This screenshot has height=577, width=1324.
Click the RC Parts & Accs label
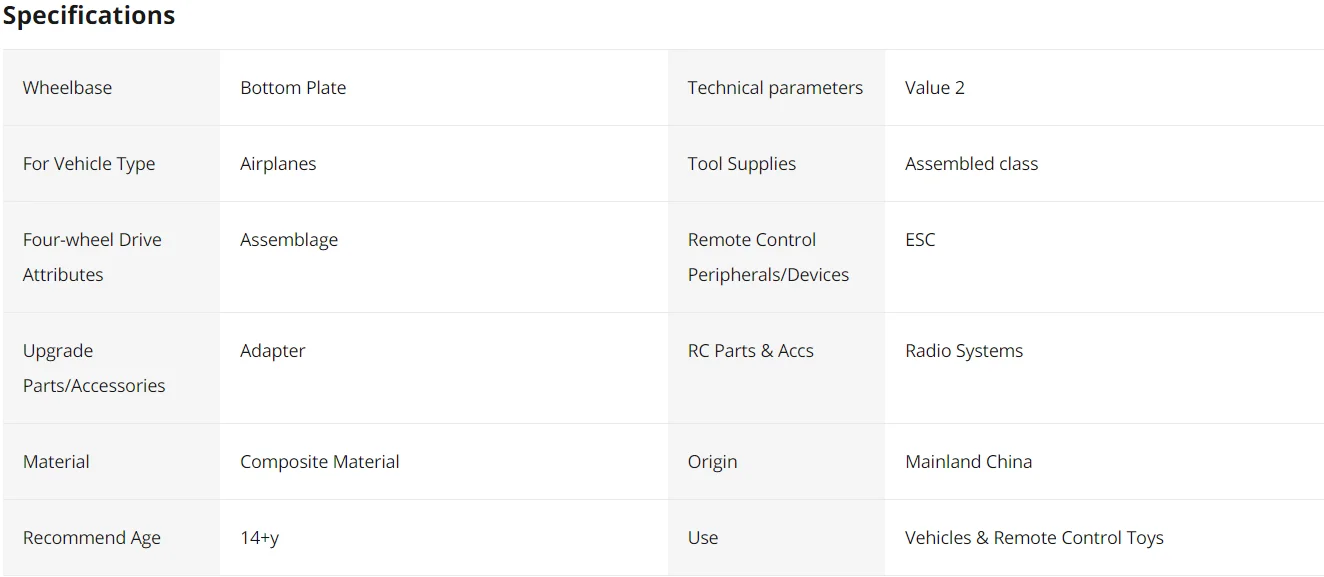pos(750,351)
